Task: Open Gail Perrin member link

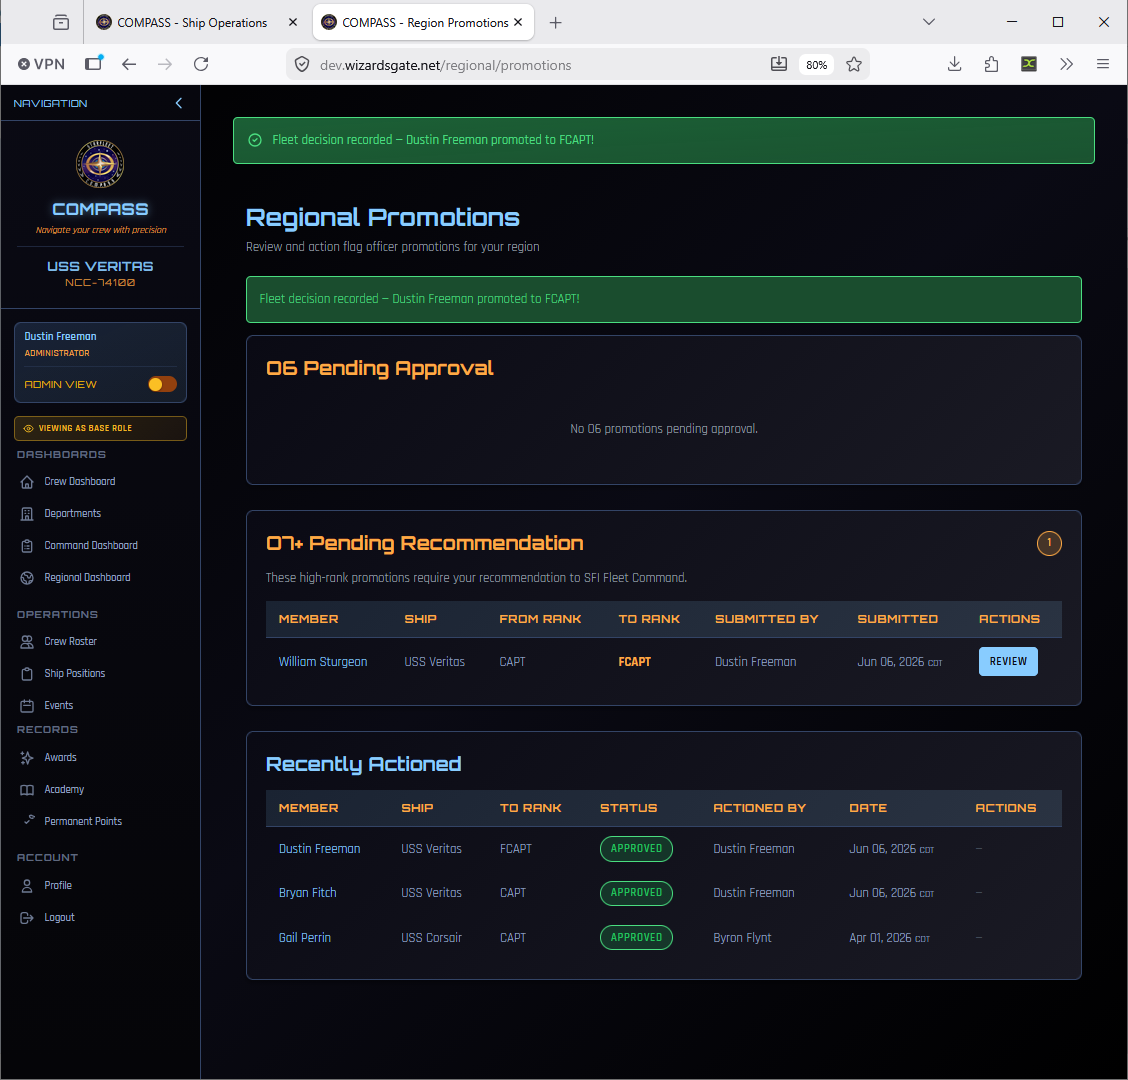Action: click(x=304, y=938)
